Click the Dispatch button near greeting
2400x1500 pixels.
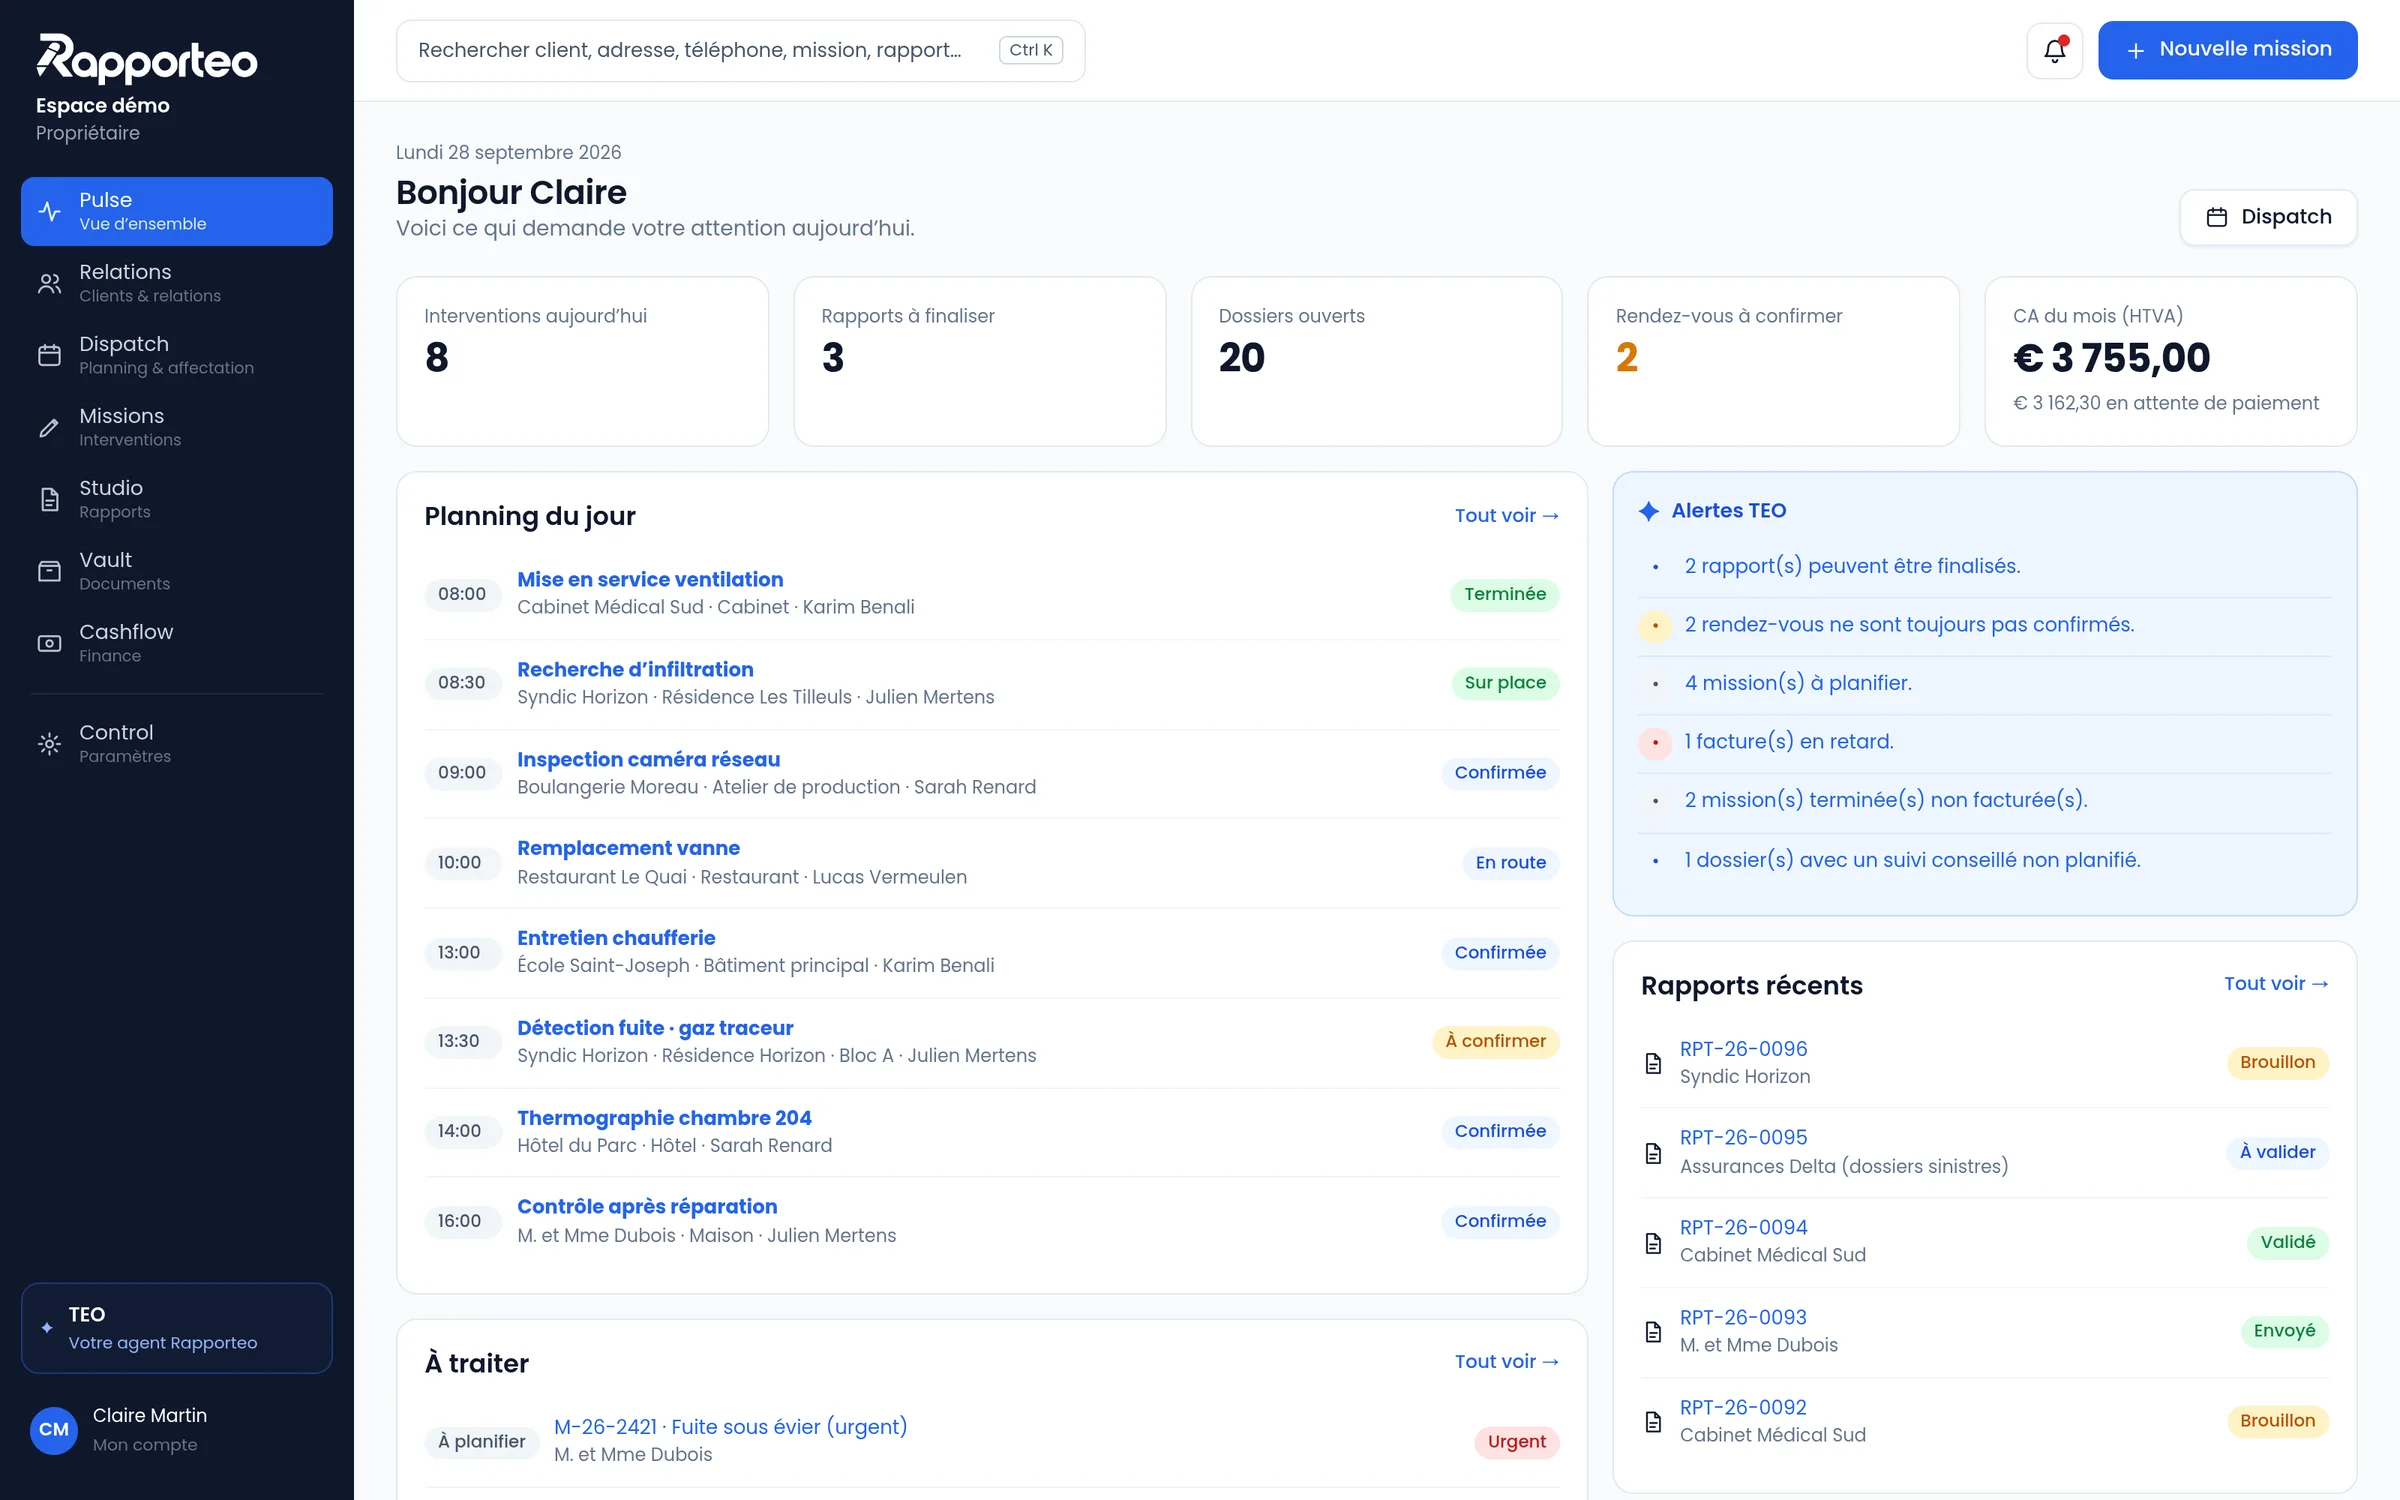[x=2268, y=217]
